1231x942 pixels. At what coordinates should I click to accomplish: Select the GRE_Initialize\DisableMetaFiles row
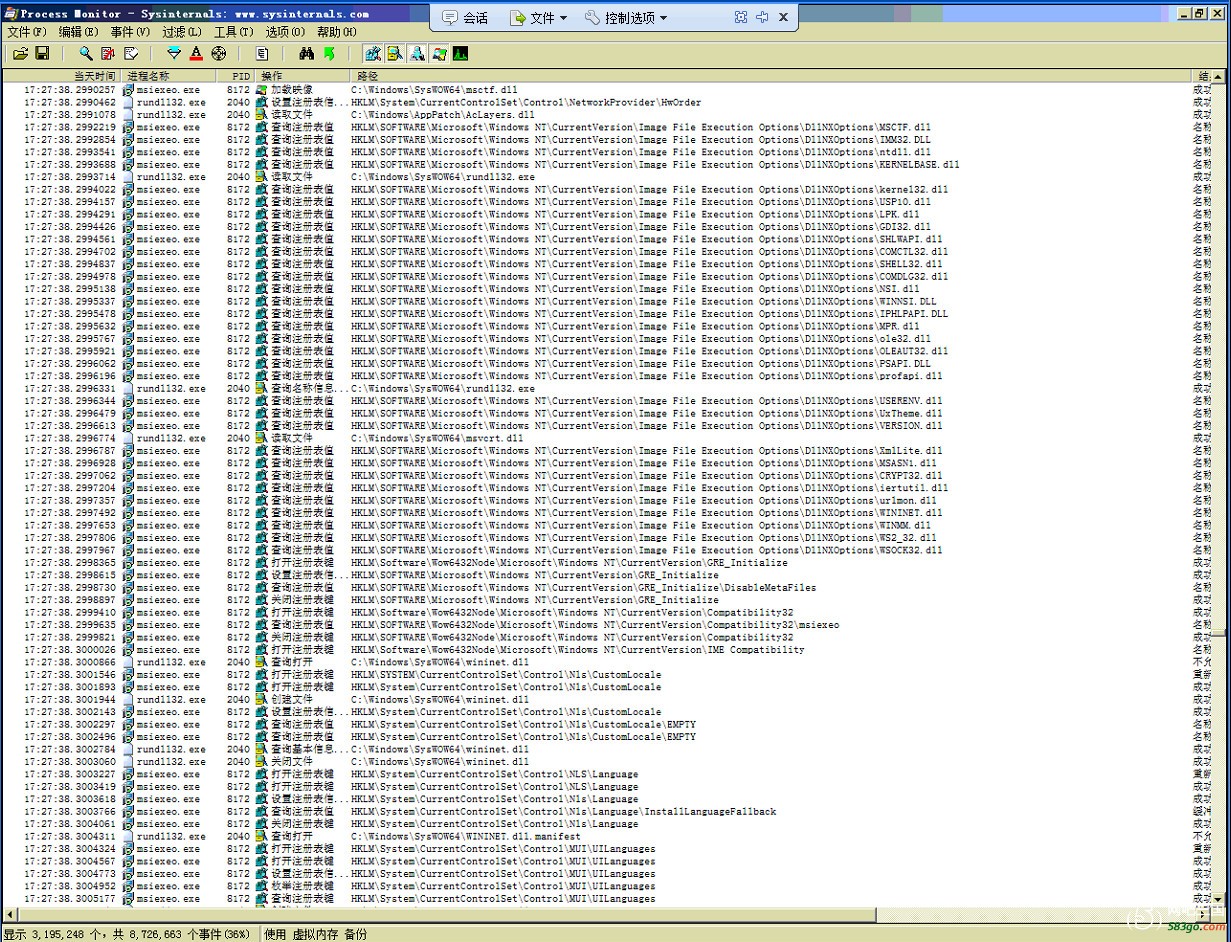point(607,588)
